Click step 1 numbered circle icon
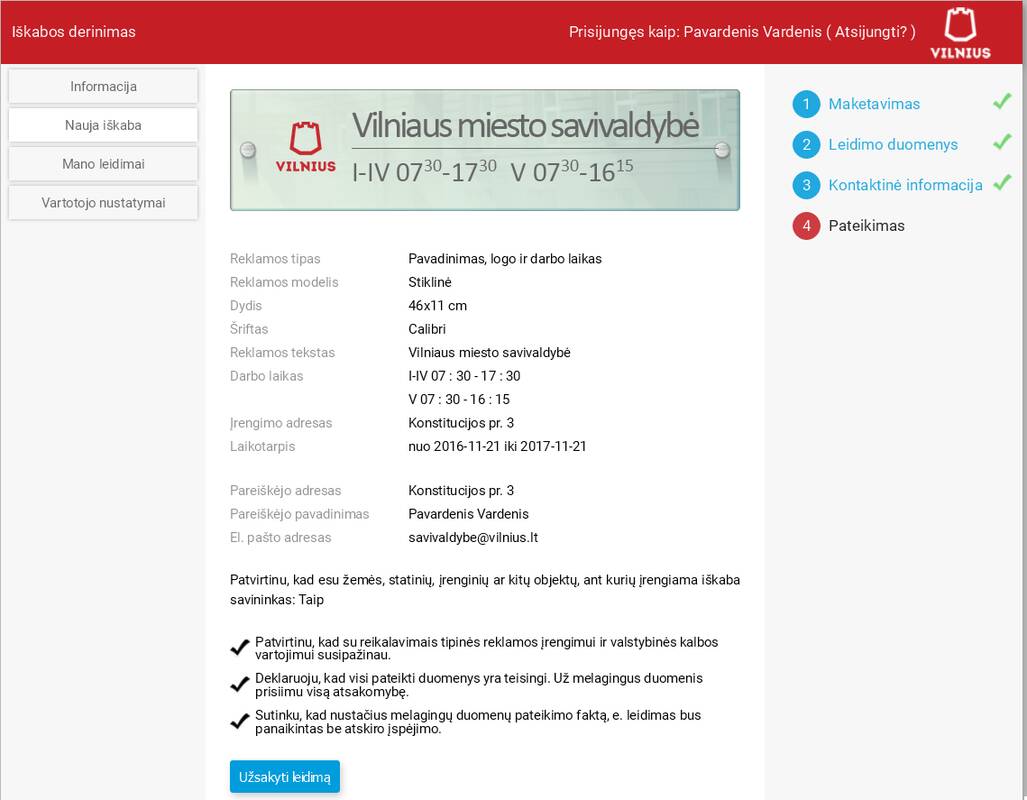The image size is (1027, 800). point(806,104)
